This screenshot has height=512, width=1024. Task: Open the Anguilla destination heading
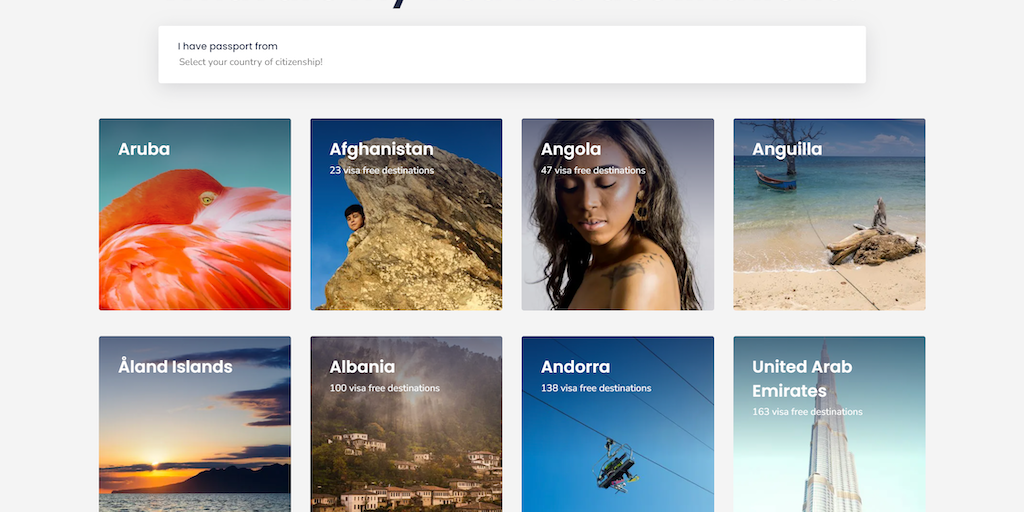(787, 149)
